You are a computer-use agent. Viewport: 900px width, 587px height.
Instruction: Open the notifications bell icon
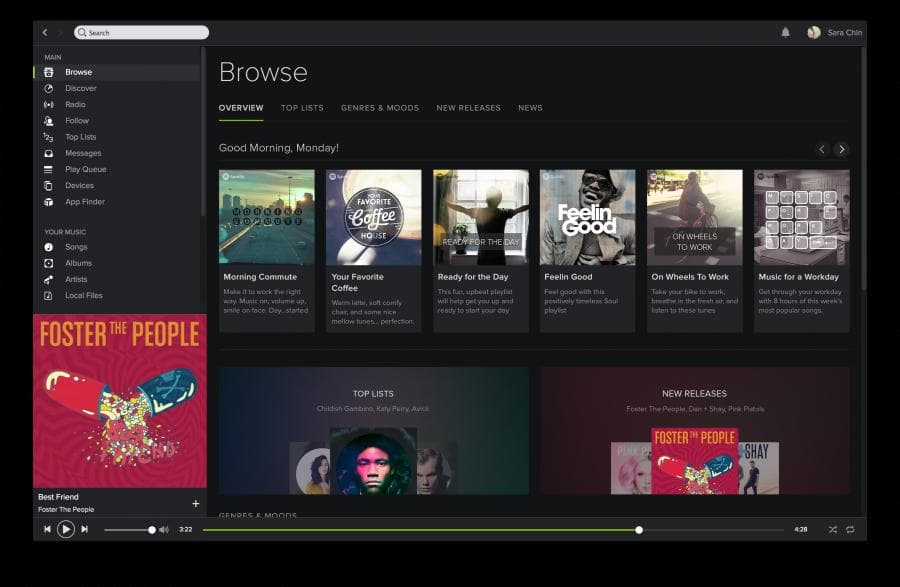pyautogui.click(x=785, y=32)
